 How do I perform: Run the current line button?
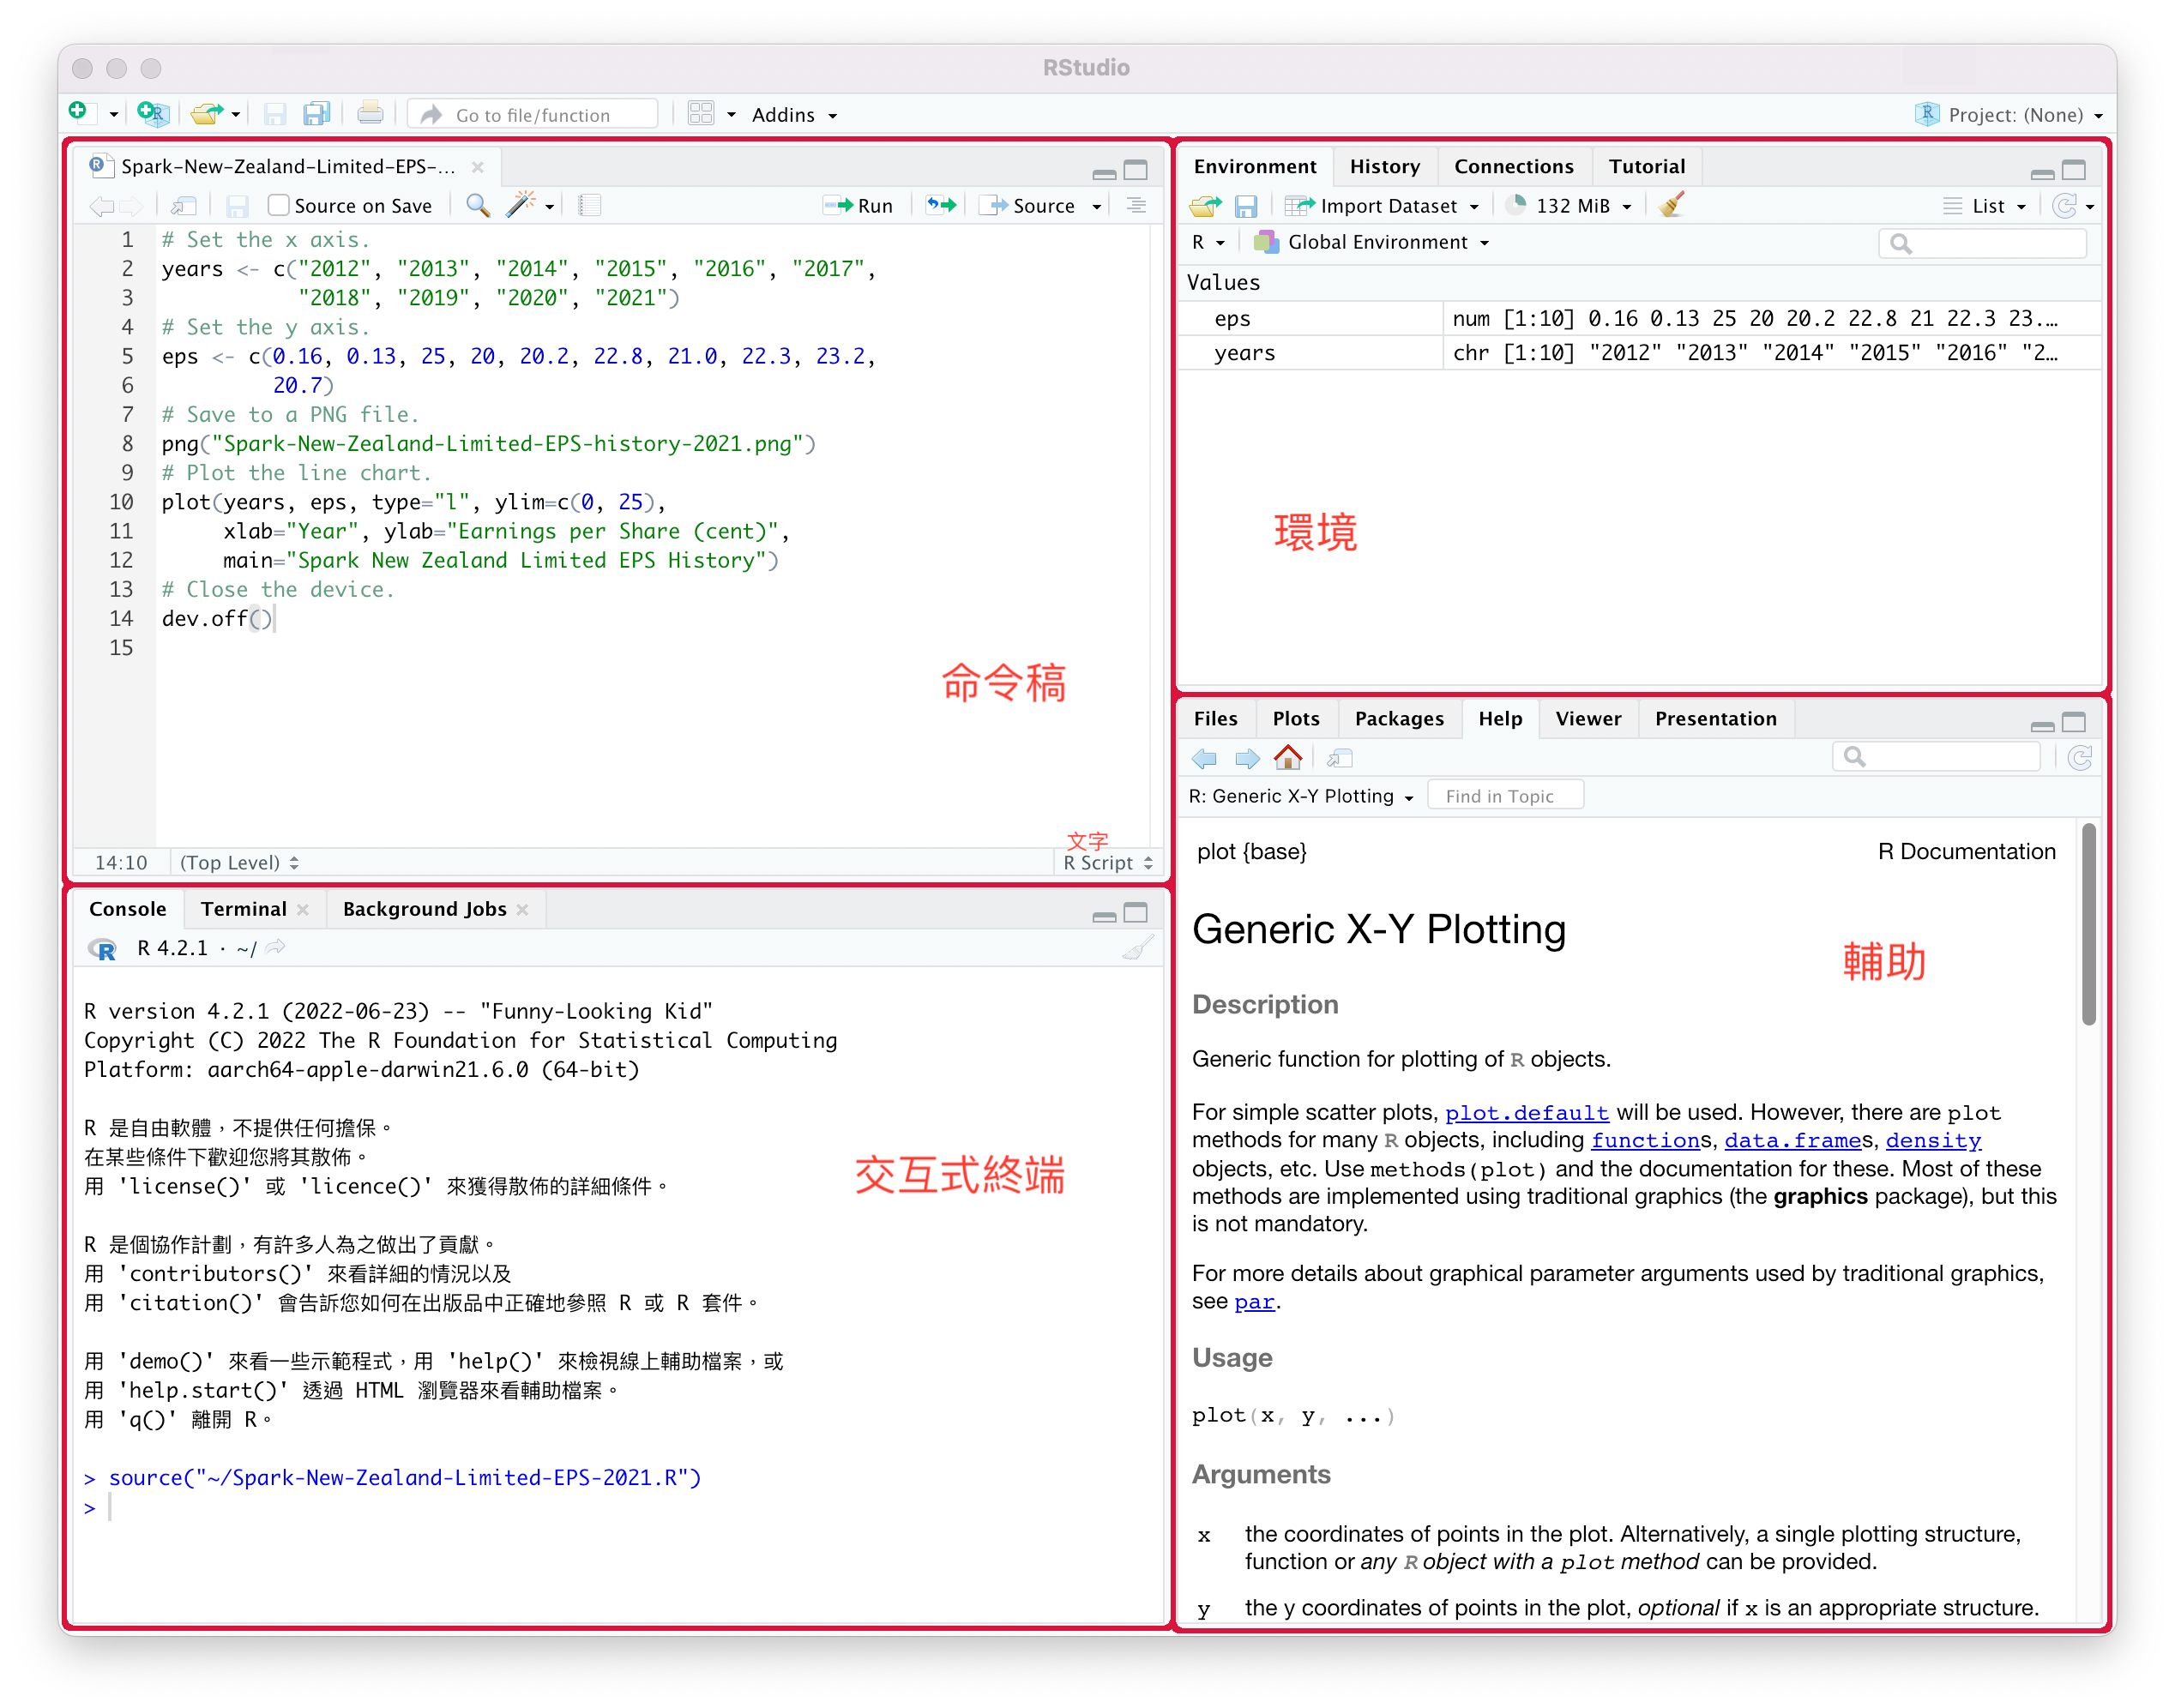click(x=858, y=206)
